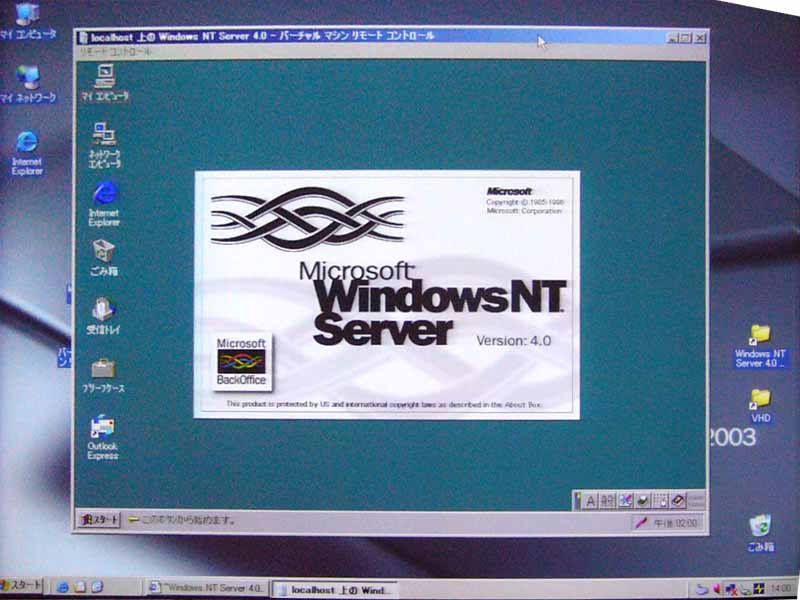Select host マイ コンピュータ desktop icon

coord(28,20)
